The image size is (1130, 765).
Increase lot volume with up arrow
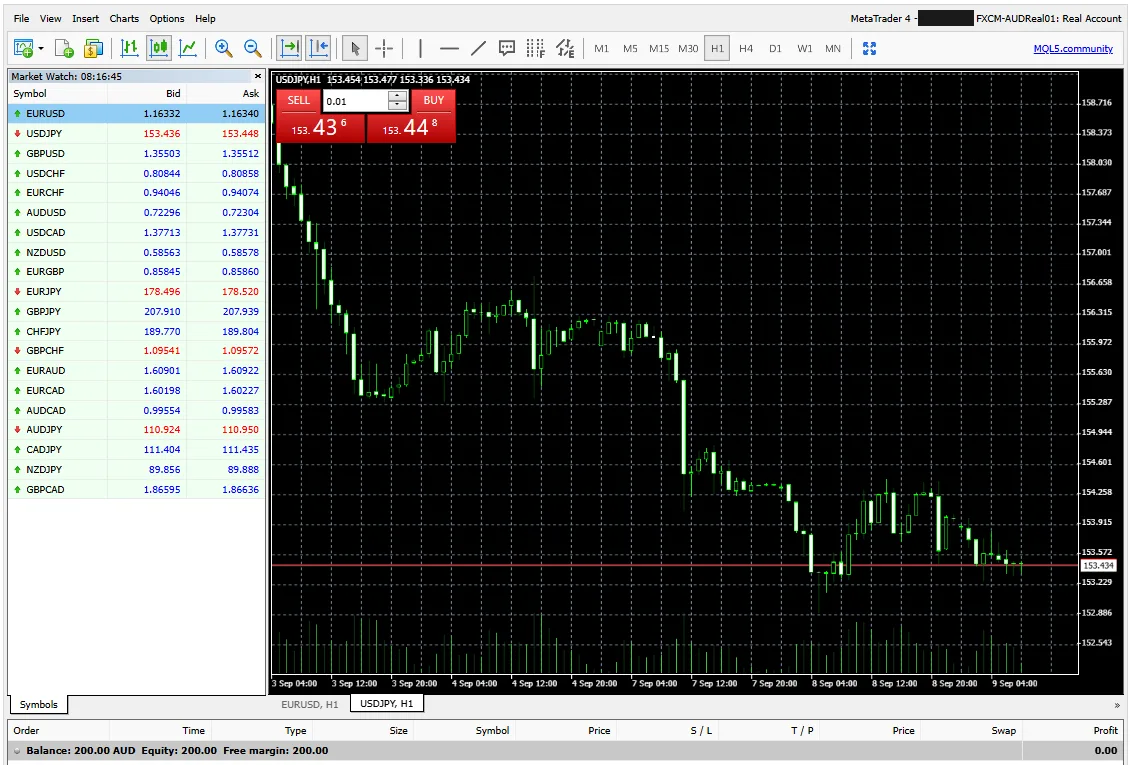(x=398, y=96)
